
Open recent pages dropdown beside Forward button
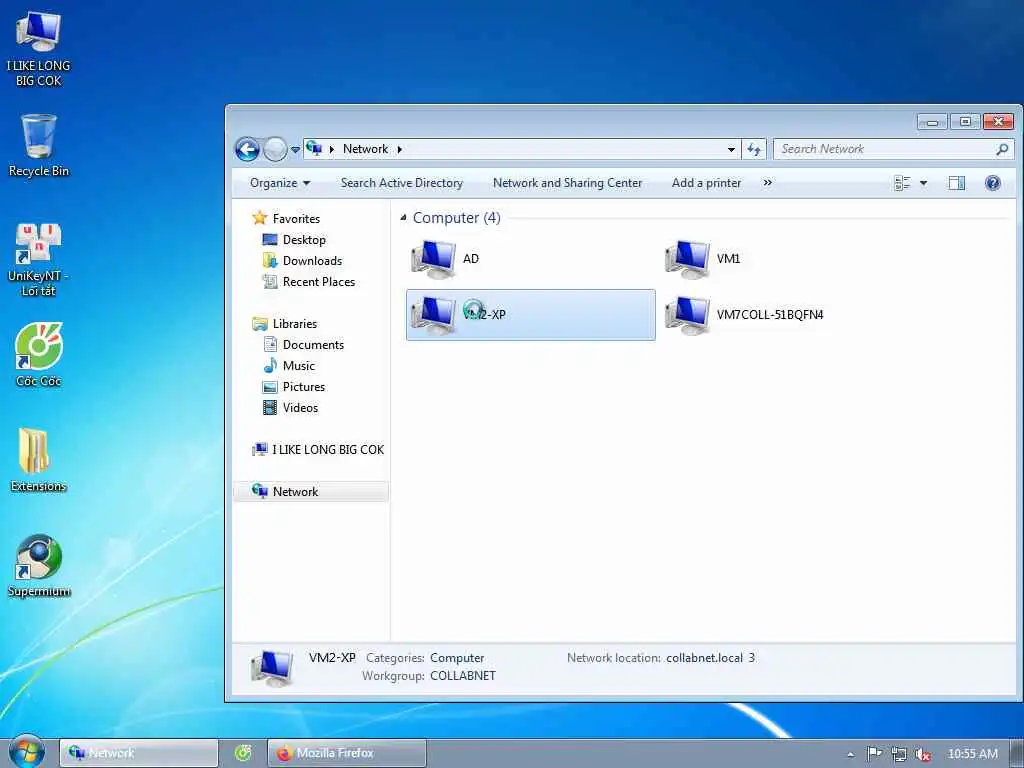coord(295,150)
